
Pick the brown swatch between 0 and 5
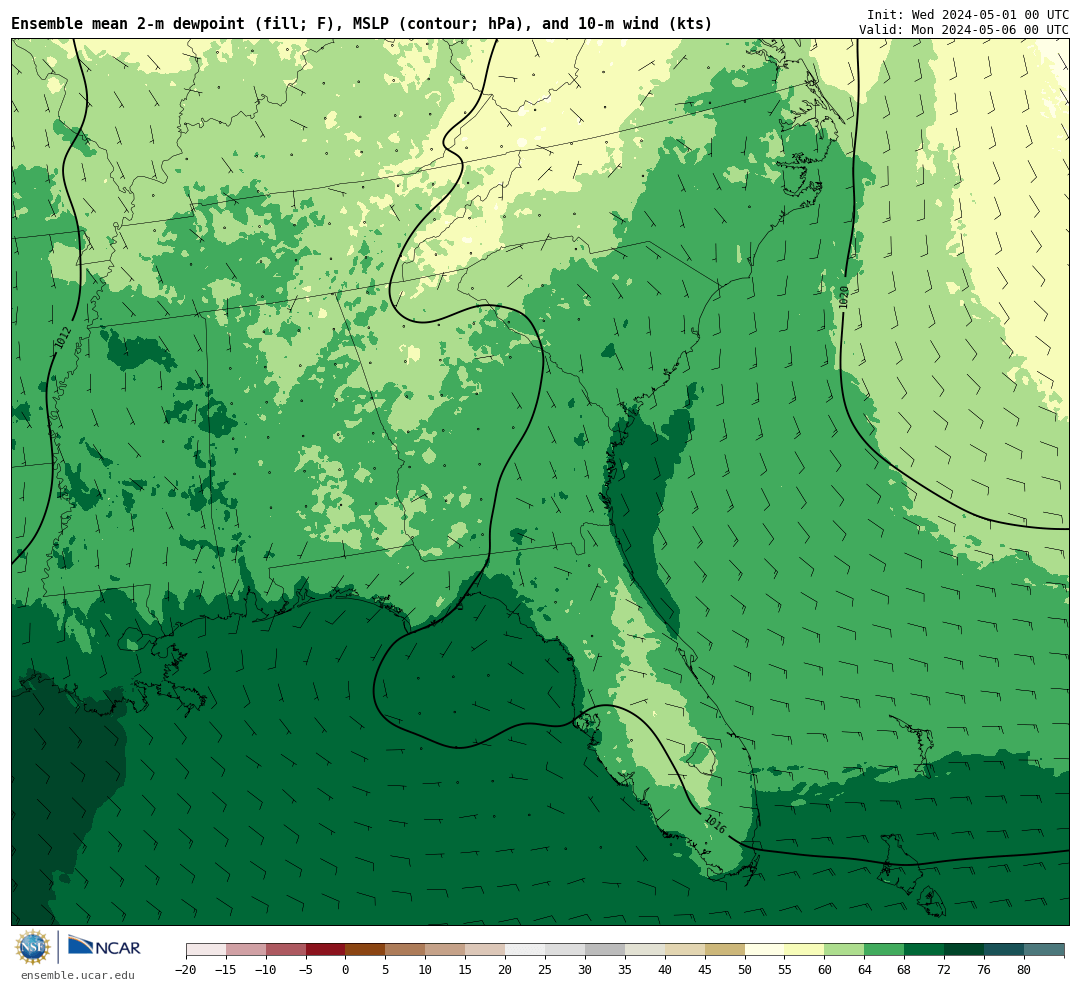click(x=366, y=950)
